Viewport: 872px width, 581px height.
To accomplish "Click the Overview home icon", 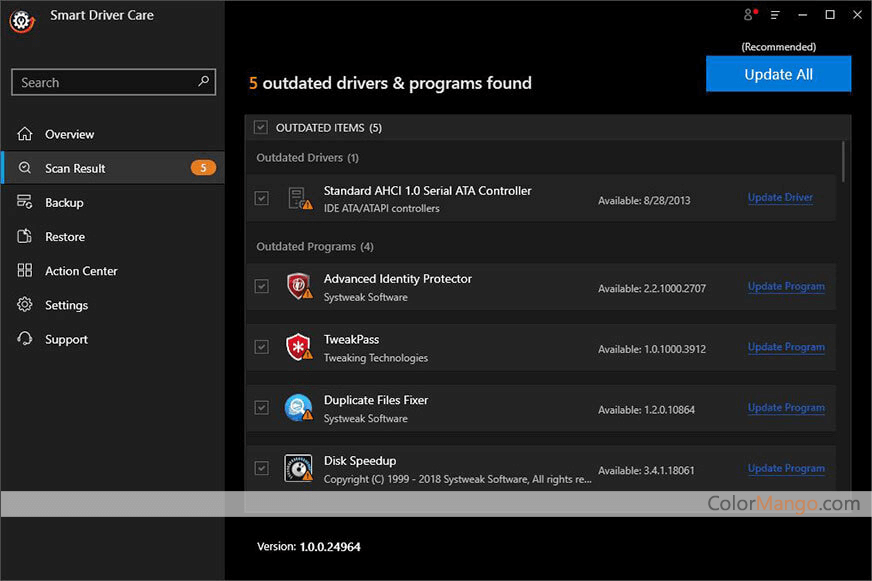I will coord(24,134).
